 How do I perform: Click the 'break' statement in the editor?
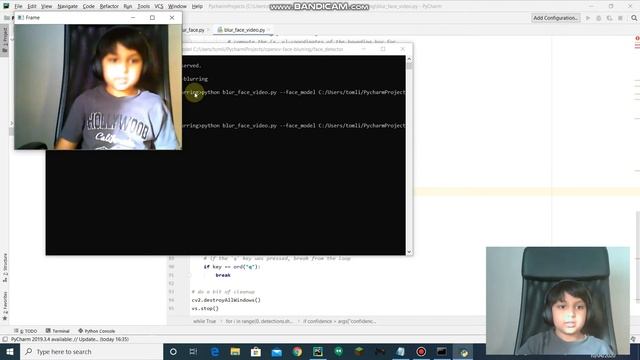point(223,275)
